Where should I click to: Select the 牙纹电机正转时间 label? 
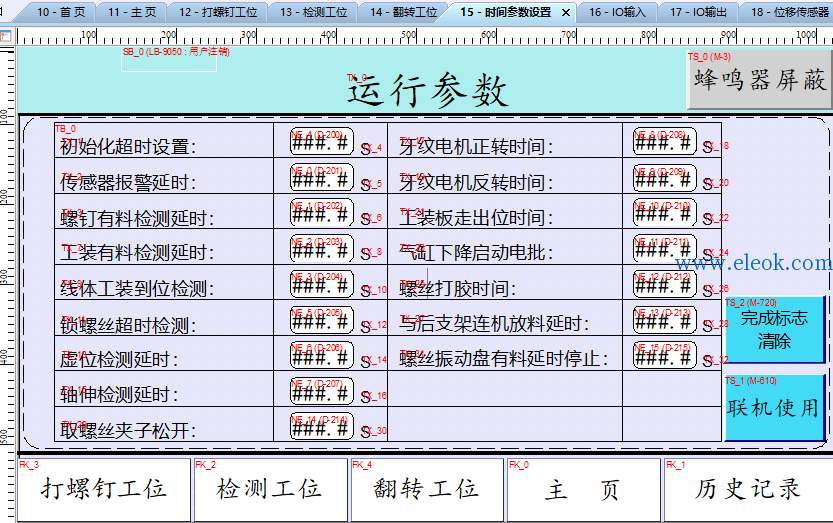point(476,146)
